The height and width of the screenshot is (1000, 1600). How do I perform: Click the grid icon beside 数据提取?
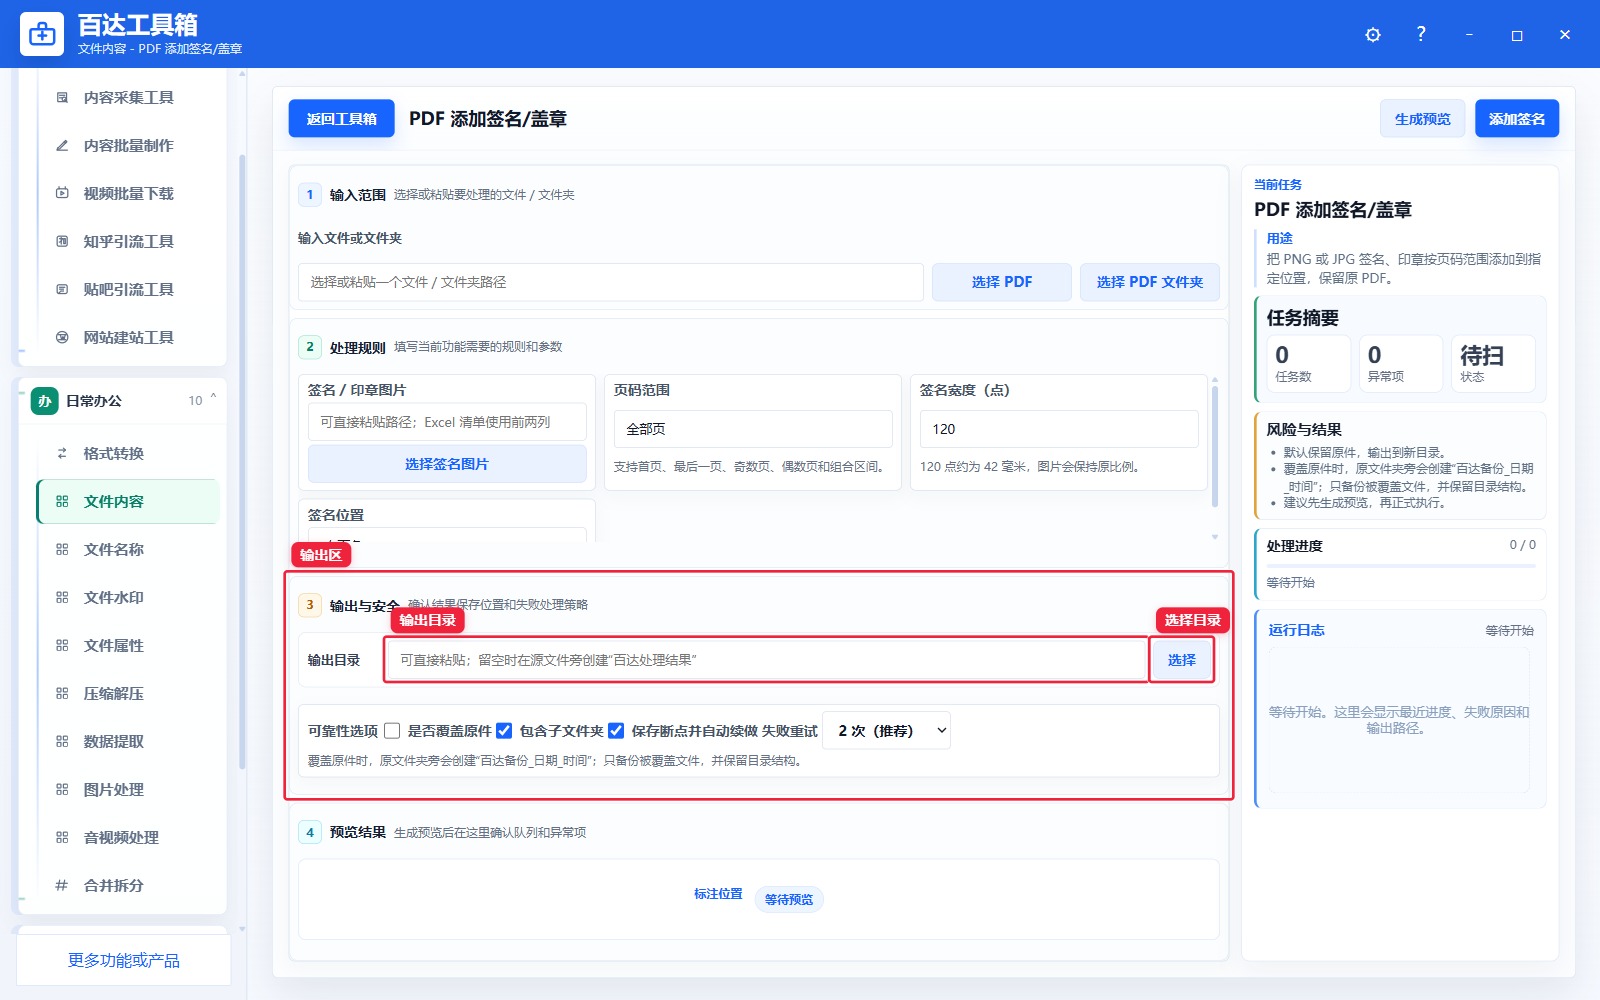pos(62,741)
